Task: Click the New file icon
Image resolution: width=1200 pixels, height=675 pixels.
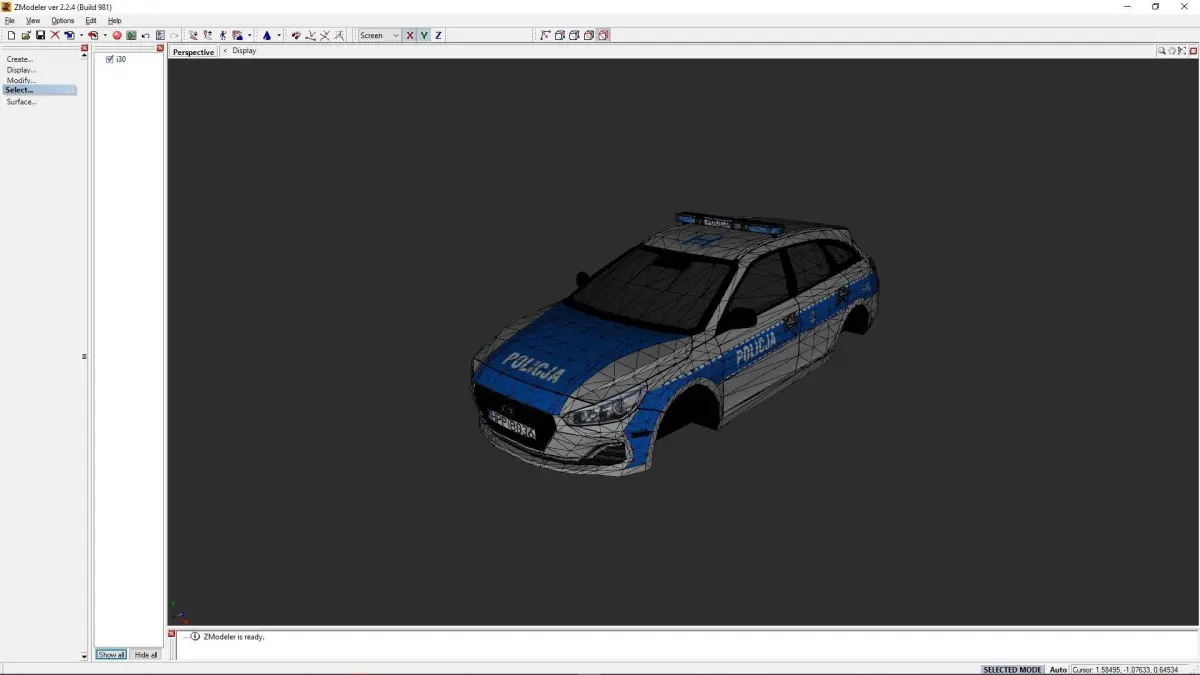Action: [x=11, y=35]
